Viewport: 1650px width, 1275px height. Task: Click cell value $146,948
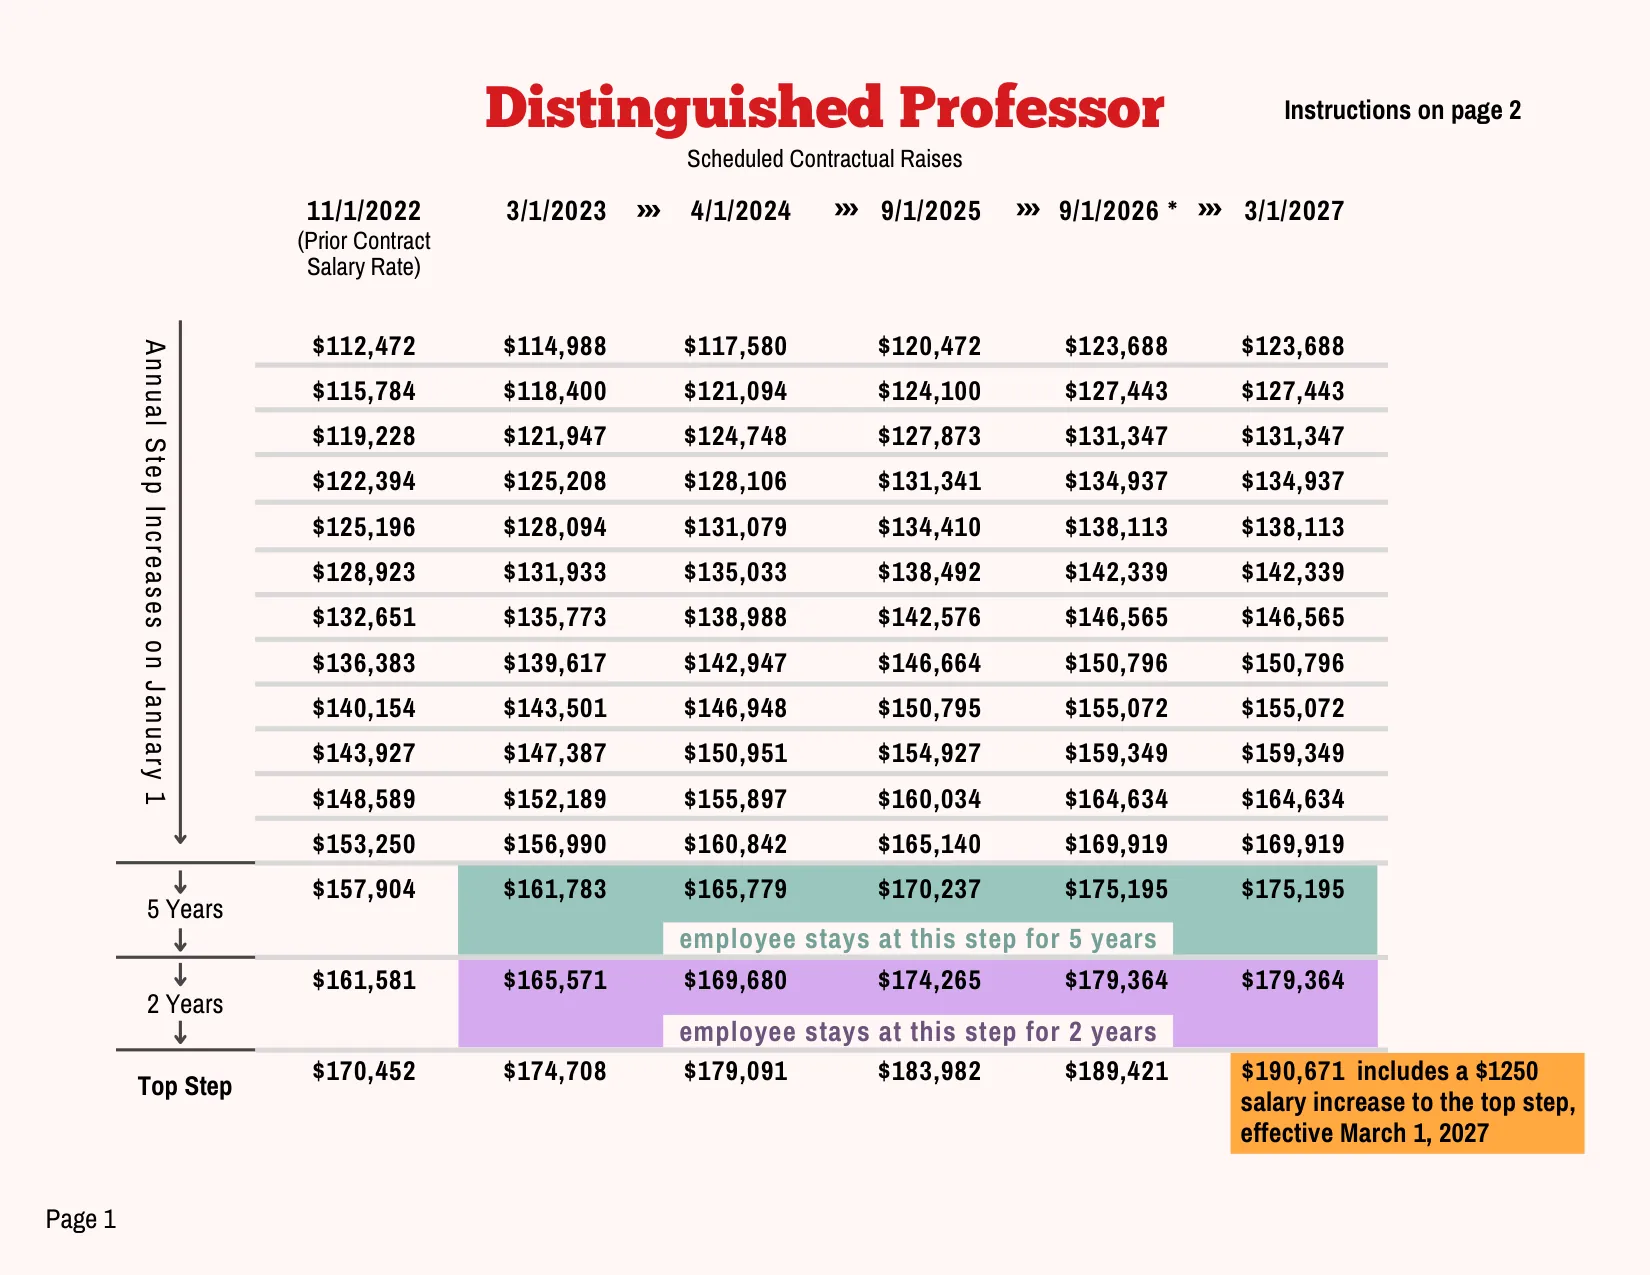point(736,708)
